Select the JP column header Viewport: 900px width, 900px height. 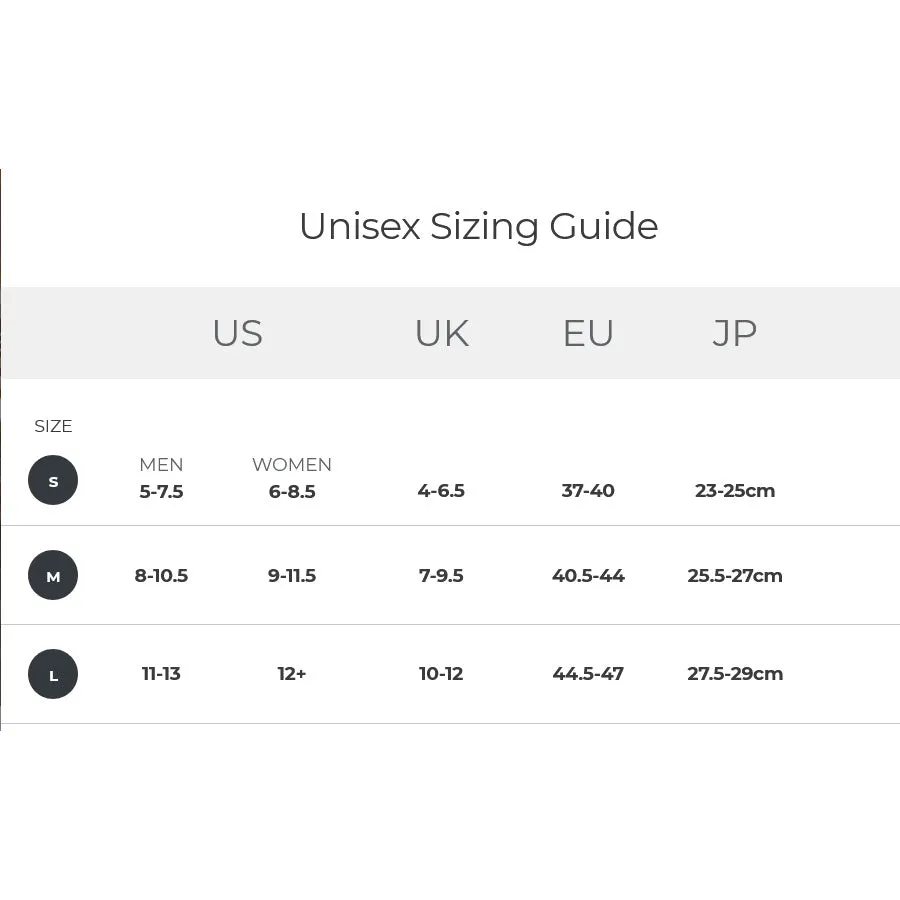point(735,333)
